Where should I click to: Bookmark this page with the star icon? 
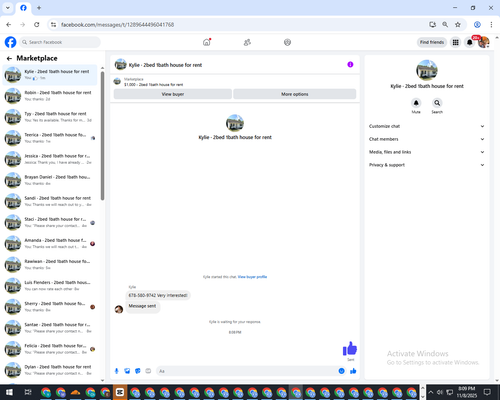pyautogui.click(x=458, y=25)
